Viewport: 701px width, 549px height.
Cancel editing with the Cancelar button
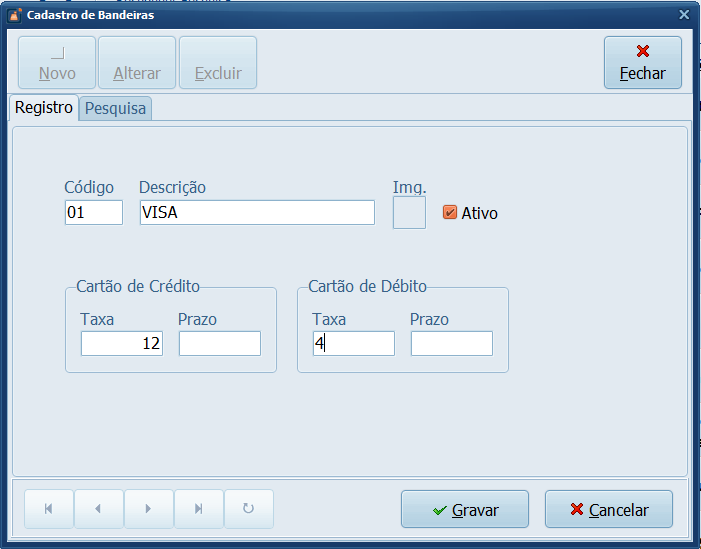[x=608, y=509]
